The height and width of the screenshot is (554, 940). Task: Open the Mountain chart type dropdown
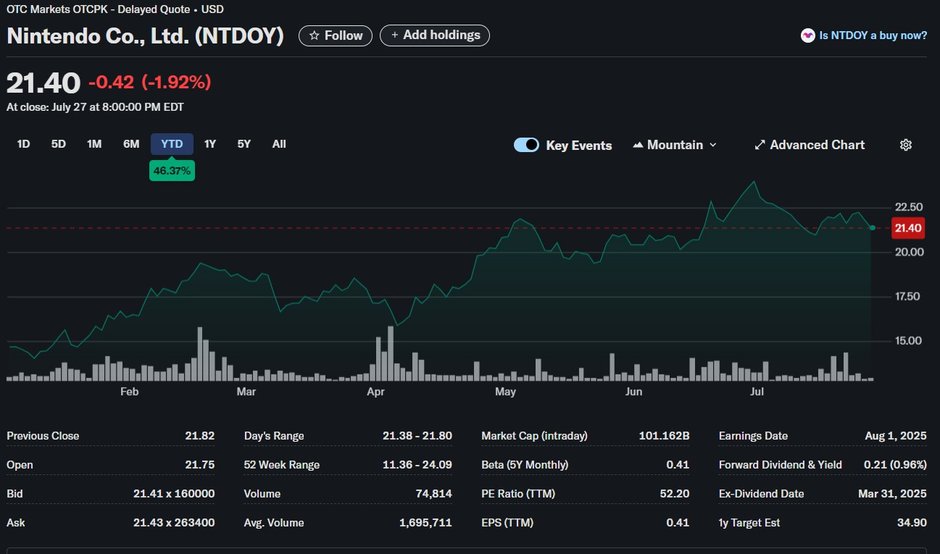click(675, 145)
